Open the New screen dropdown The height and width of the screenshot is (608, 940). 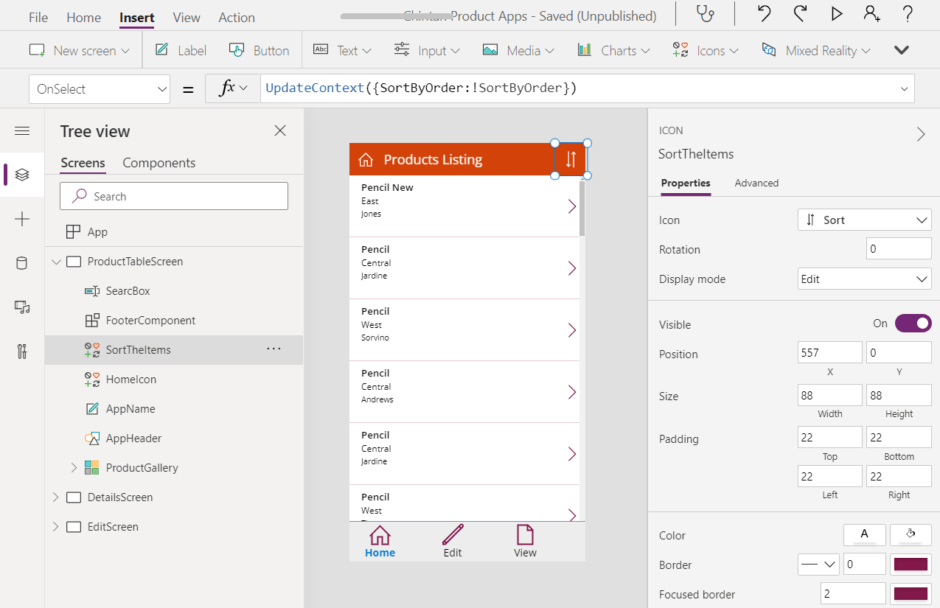(79, 50)
